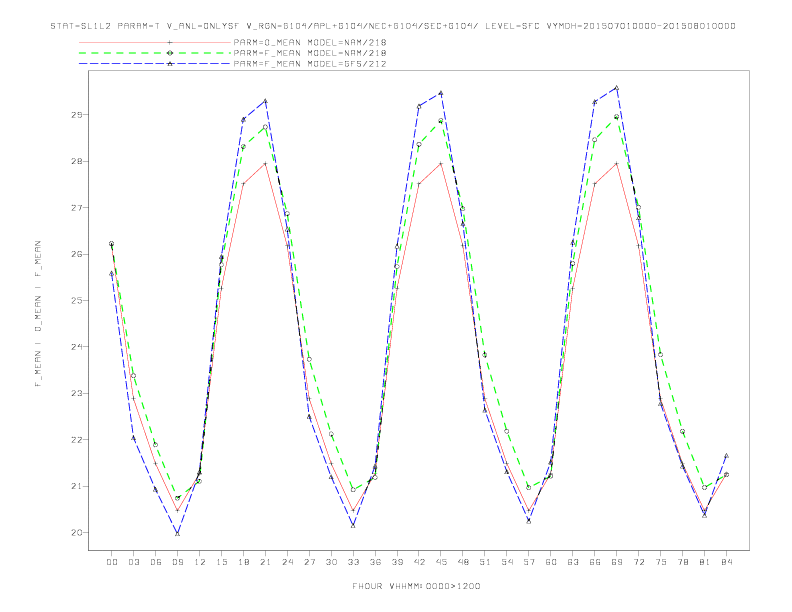The image size is (792, 612).
Task: Click x-axis tick label 48
Action: tap(463, 562)
